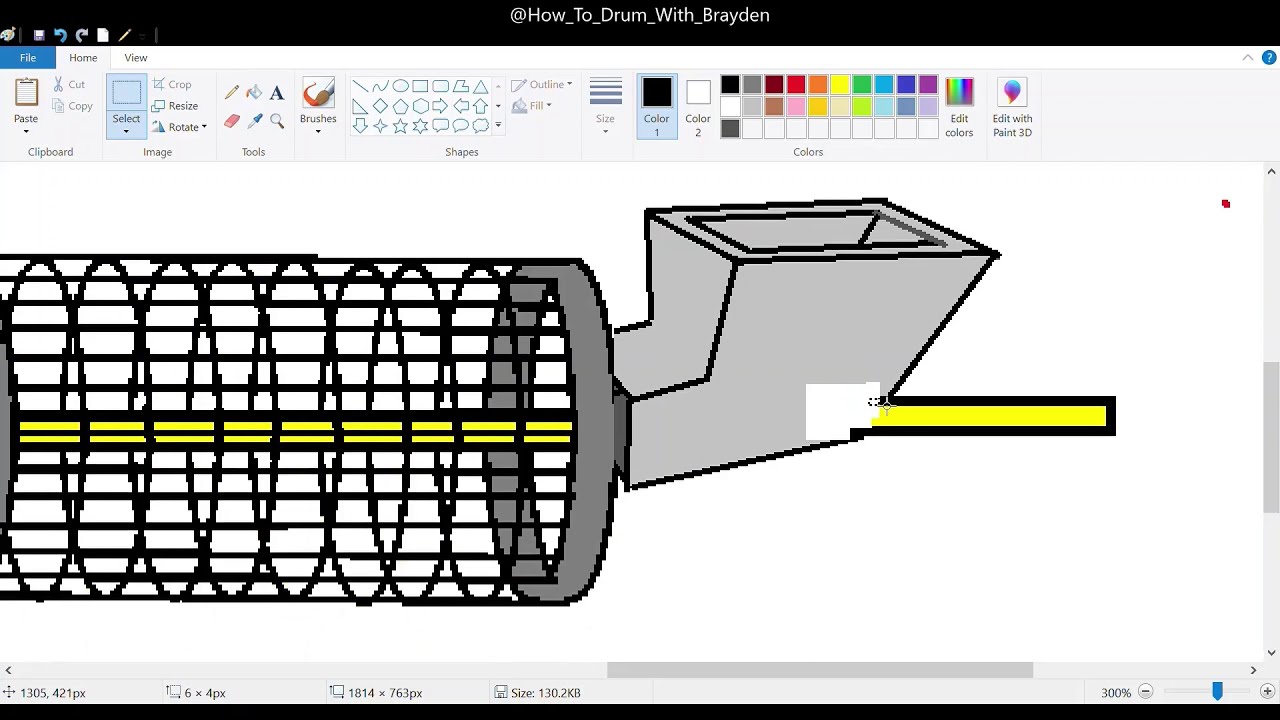Select the Magnifier tool
This screenshot has width=1280, height=720.
coord(277,121)
